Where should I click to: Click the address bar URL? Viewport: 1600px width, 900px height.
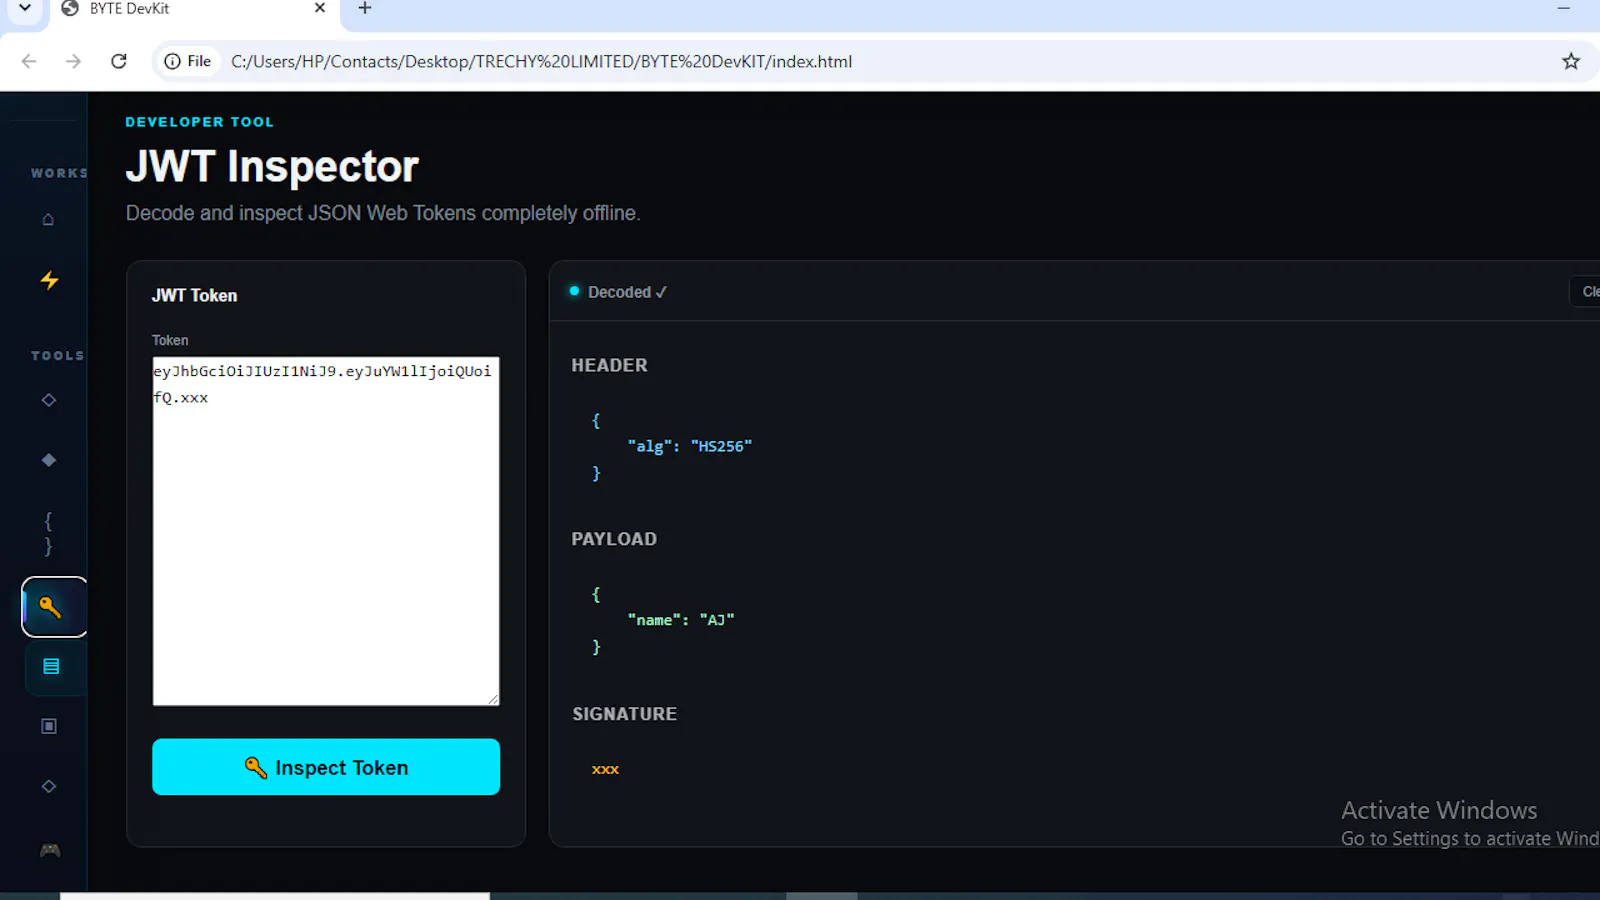[x=542, y=61]
